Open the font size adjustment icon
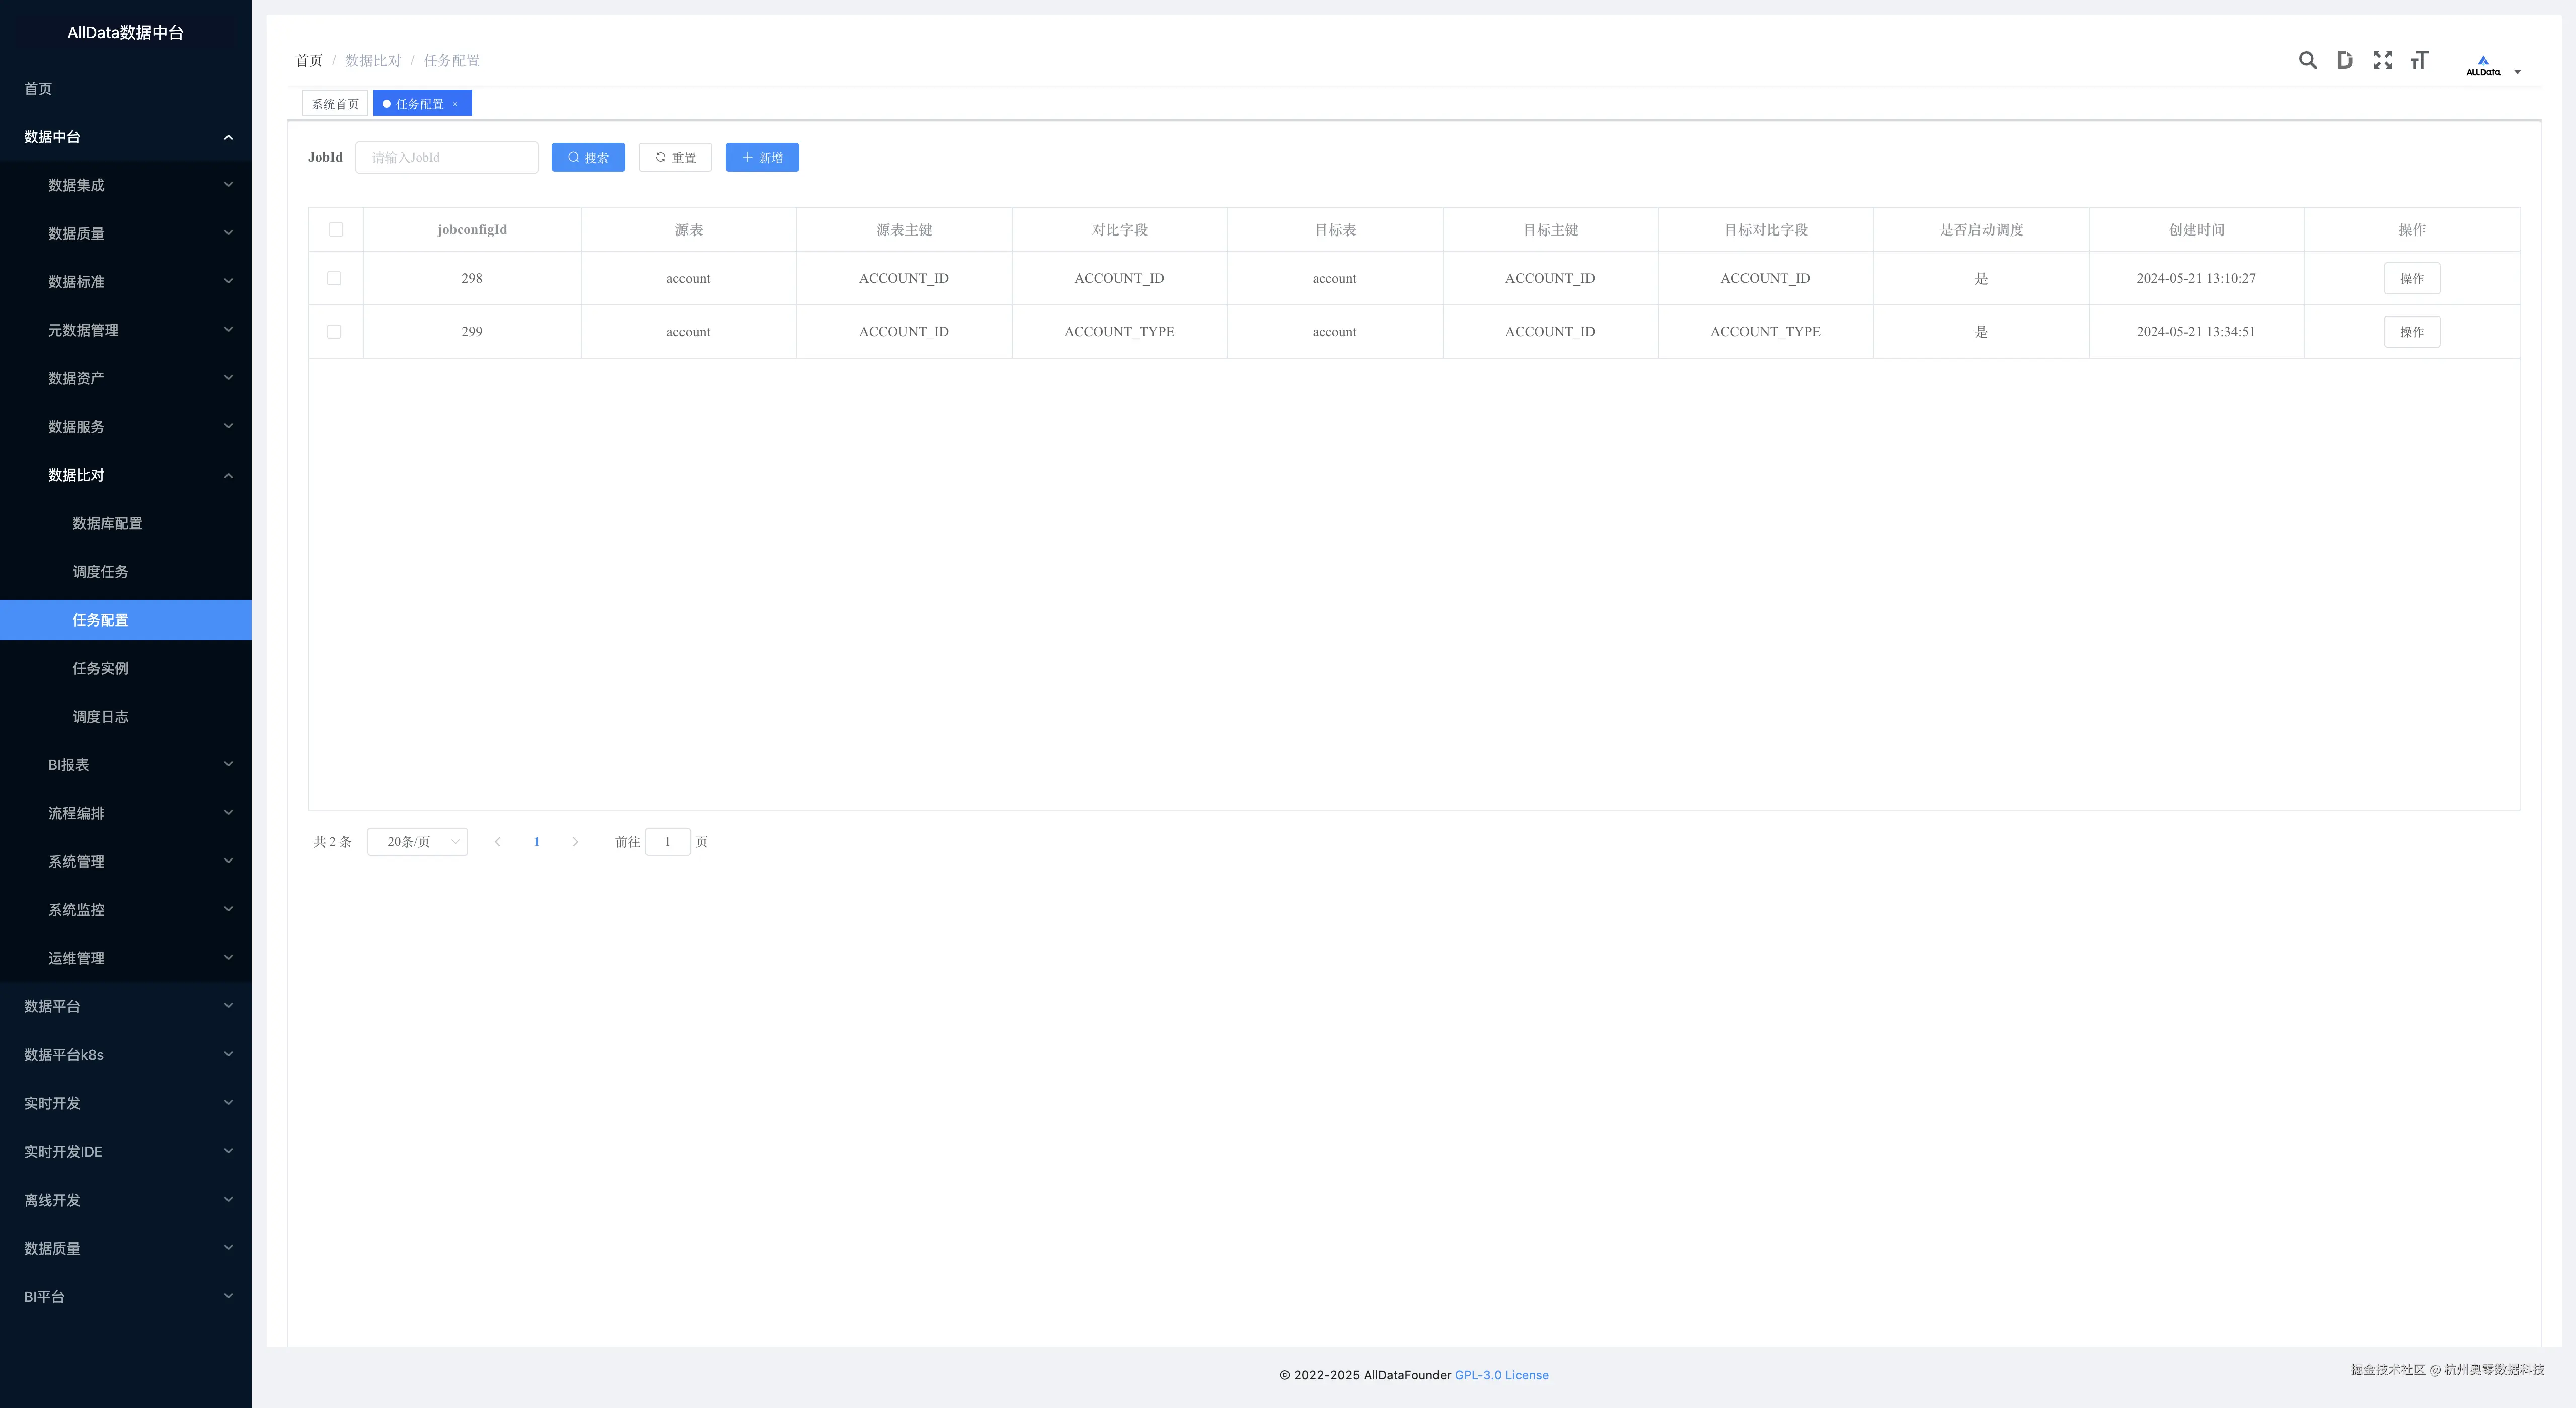This screenshot has height=1408, width=2576. tap(2419, 61)
